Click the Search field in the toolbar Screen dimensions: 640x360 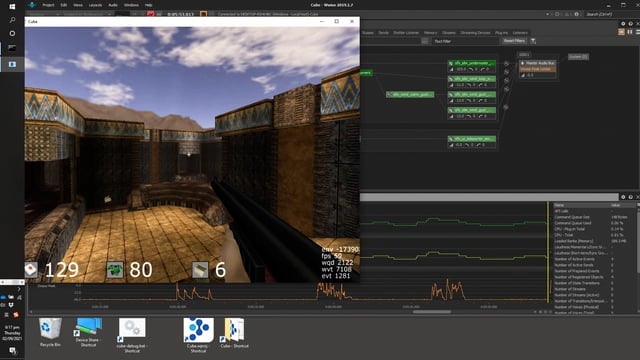[x=611, y=14]
